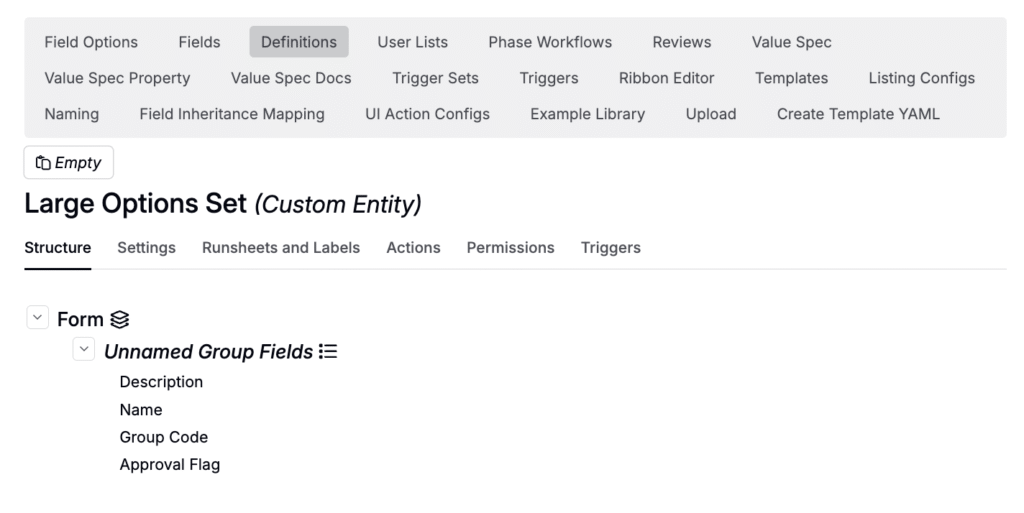Image resolution: width=1024 pixels, height=513 pixels.
Task: Switch to the Settings tab
Action: click(146, 248)
